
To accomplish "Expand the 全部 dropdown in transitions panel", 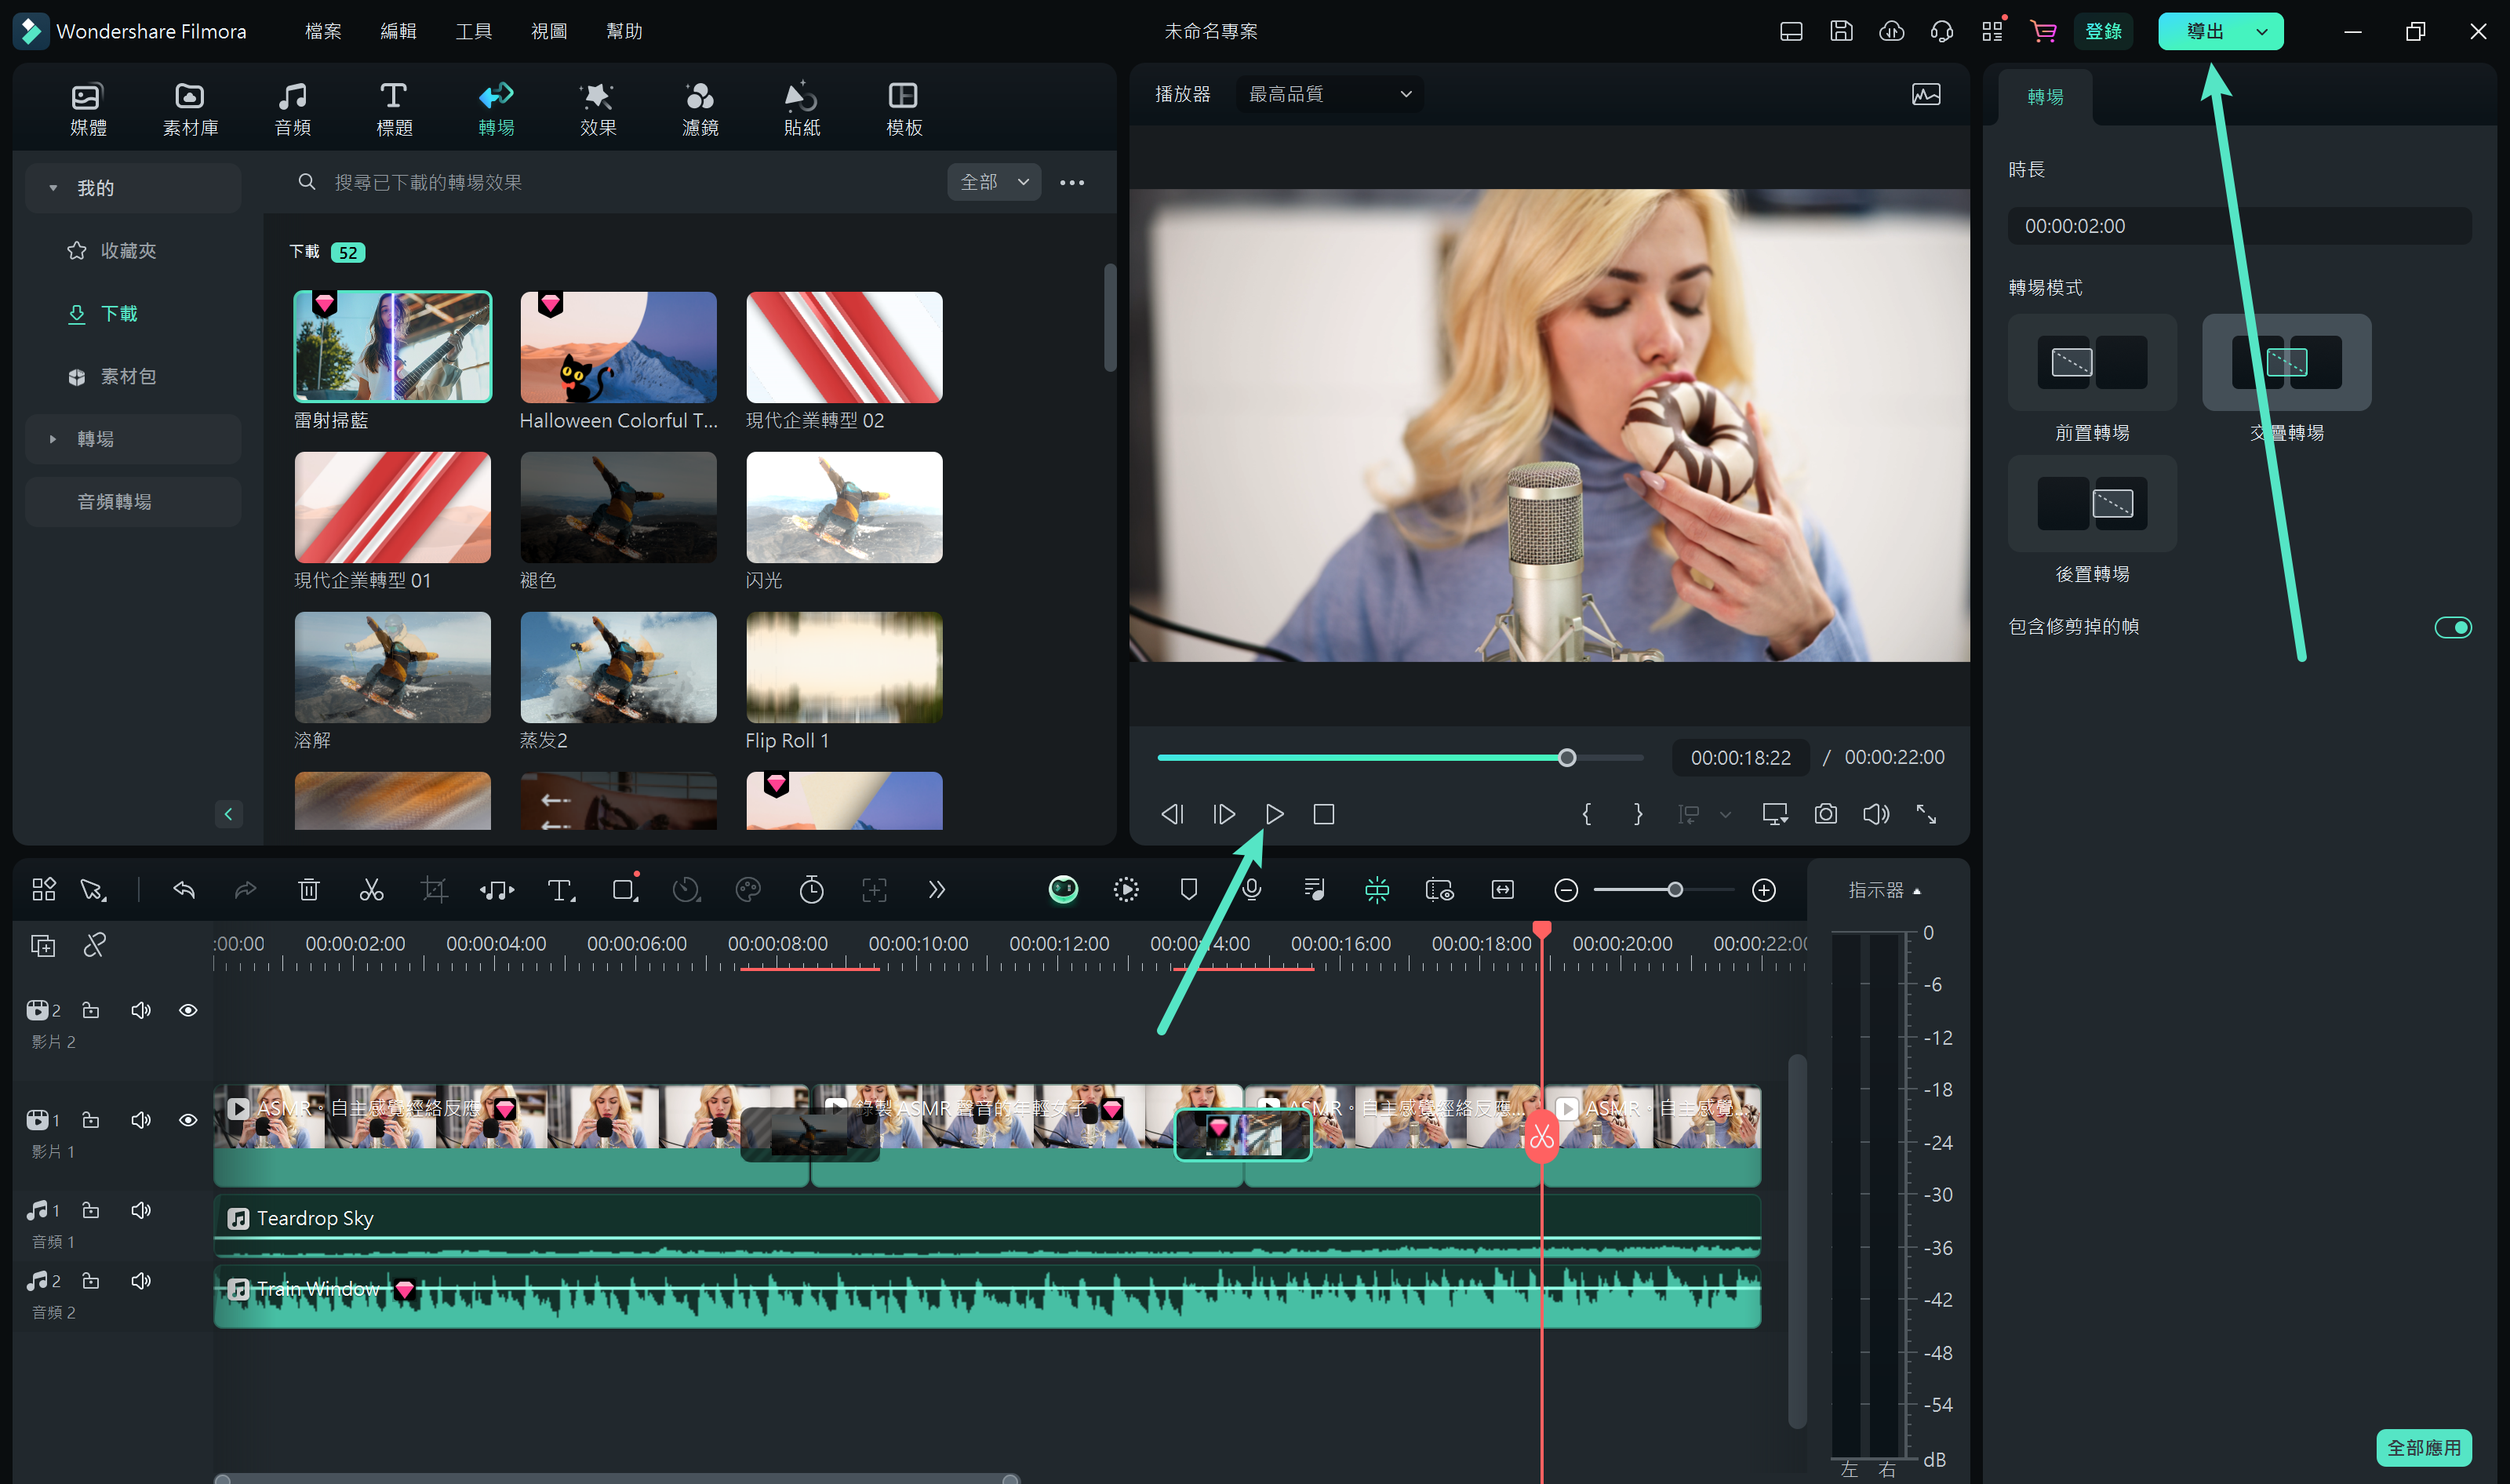I will click(996, 180).
